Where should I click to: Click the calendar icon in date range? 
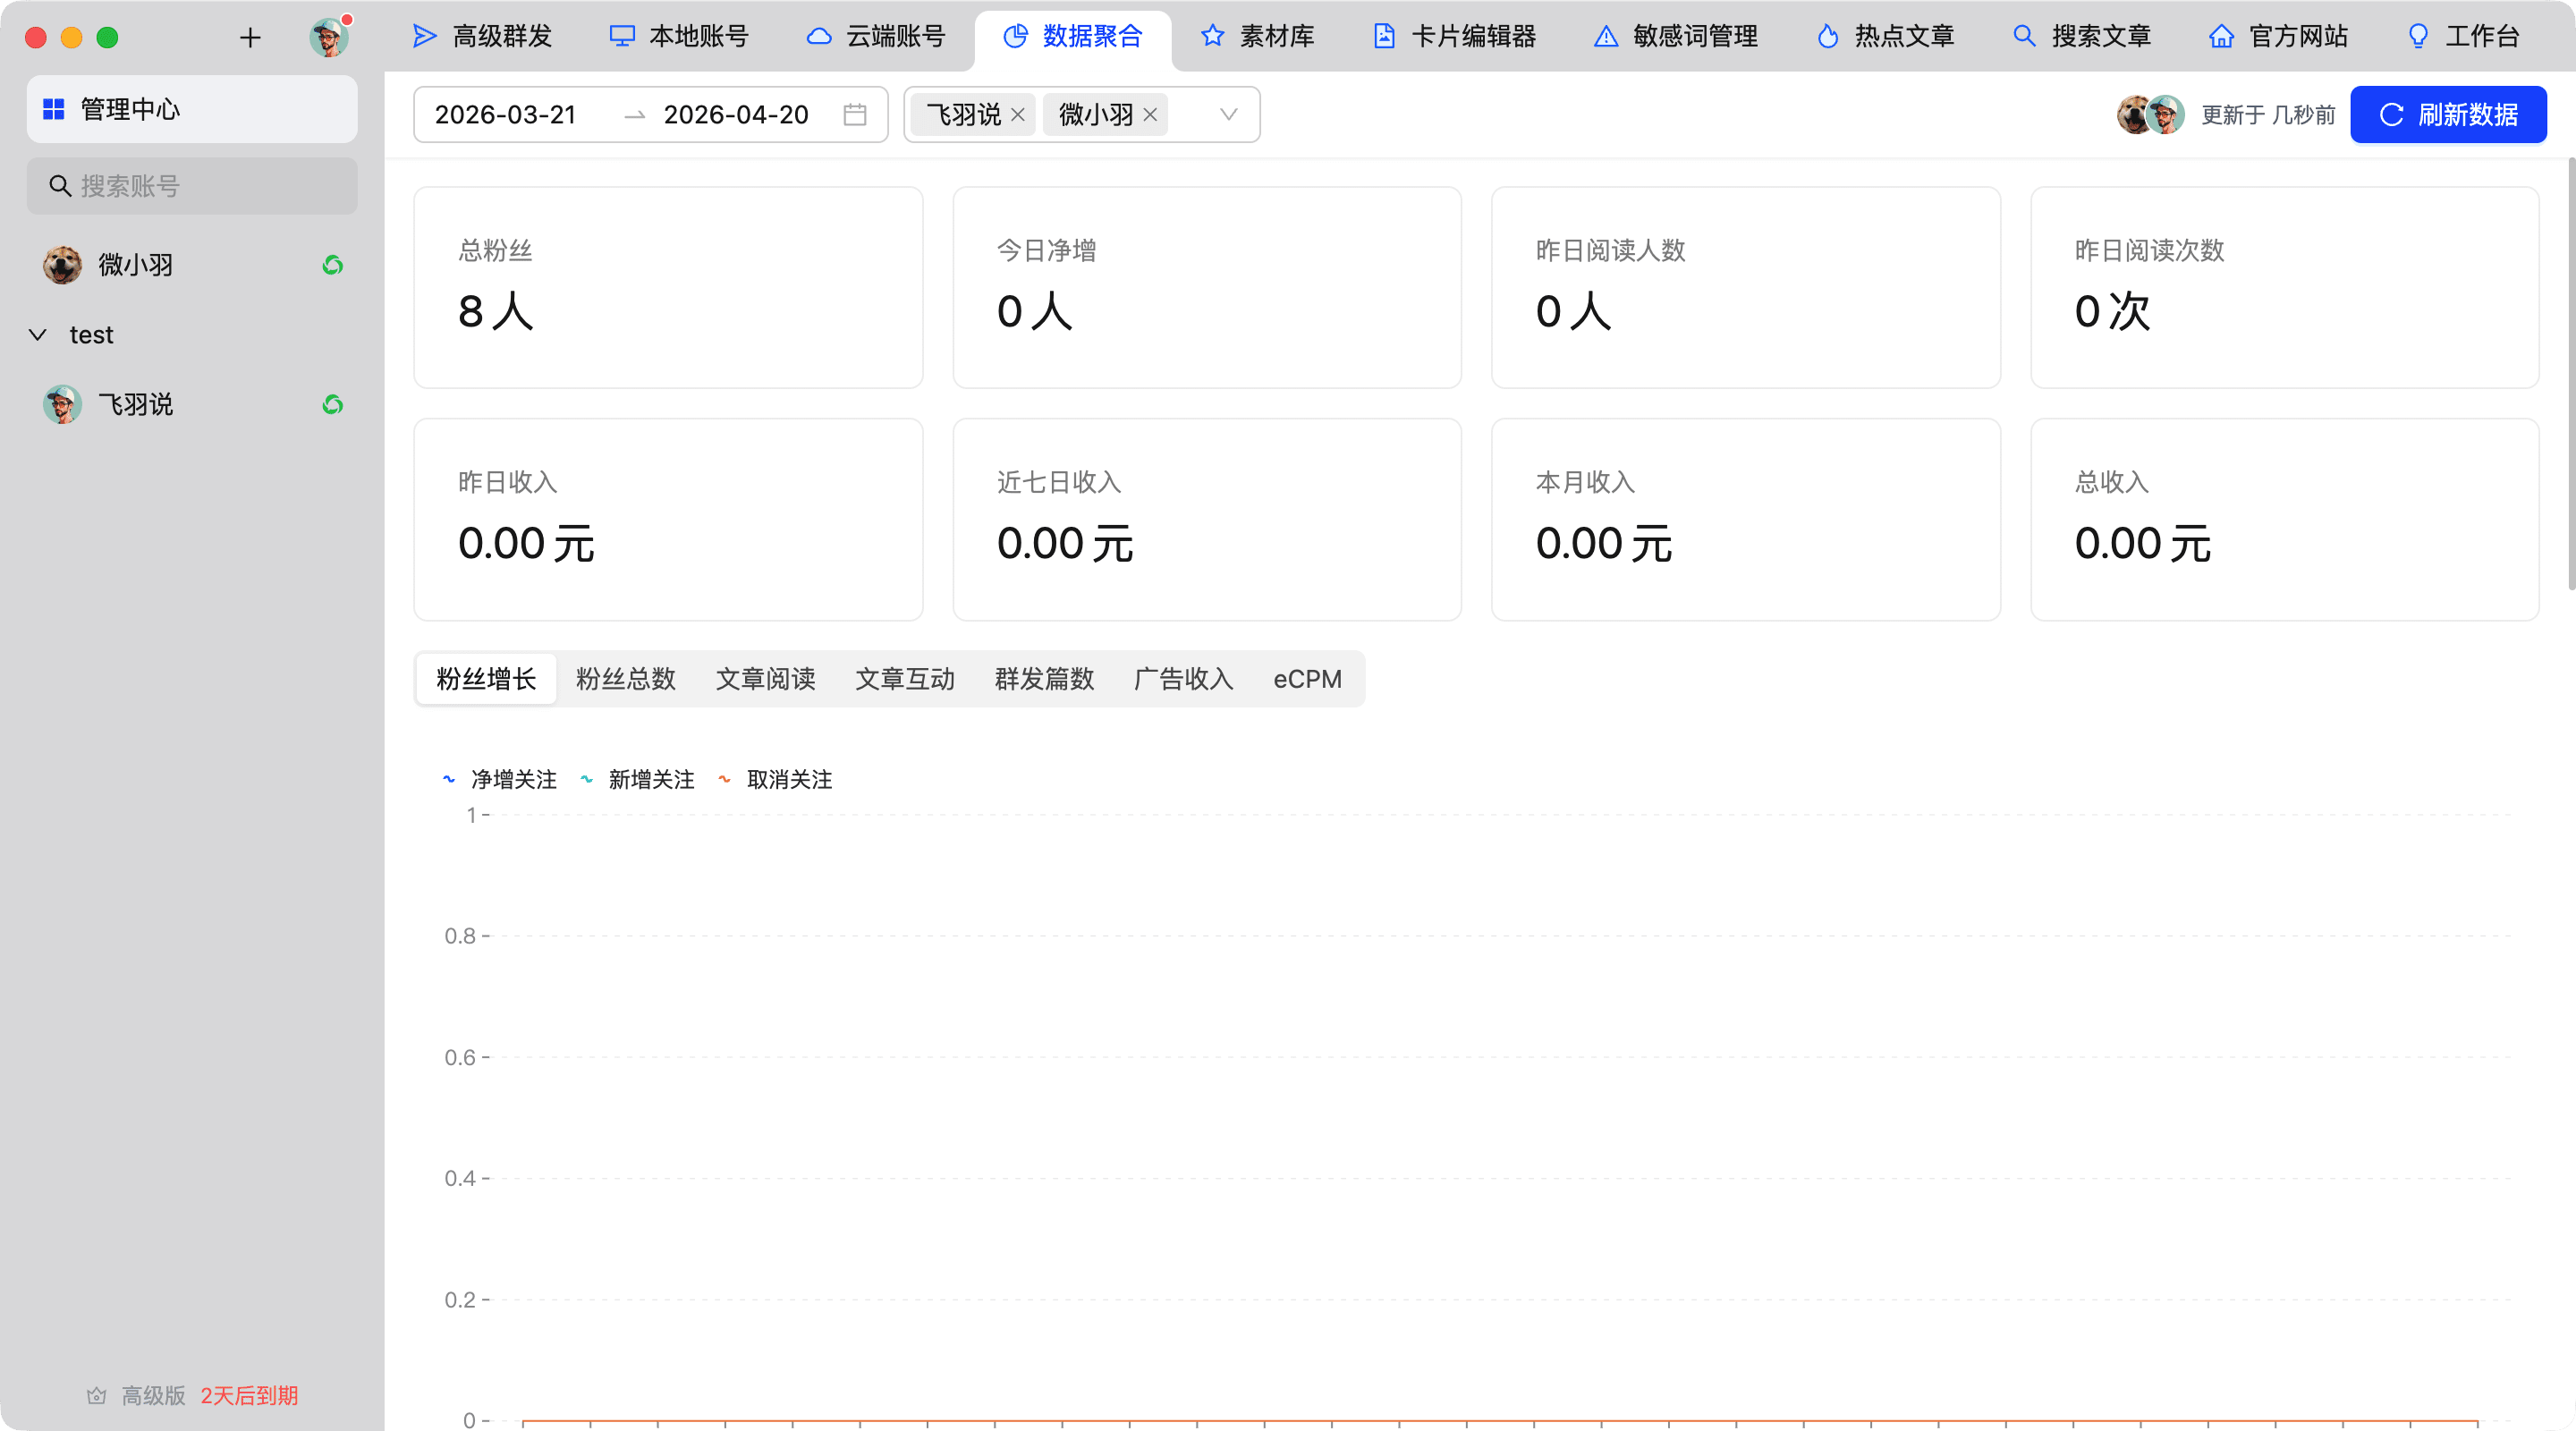click(x=854, y=115)
